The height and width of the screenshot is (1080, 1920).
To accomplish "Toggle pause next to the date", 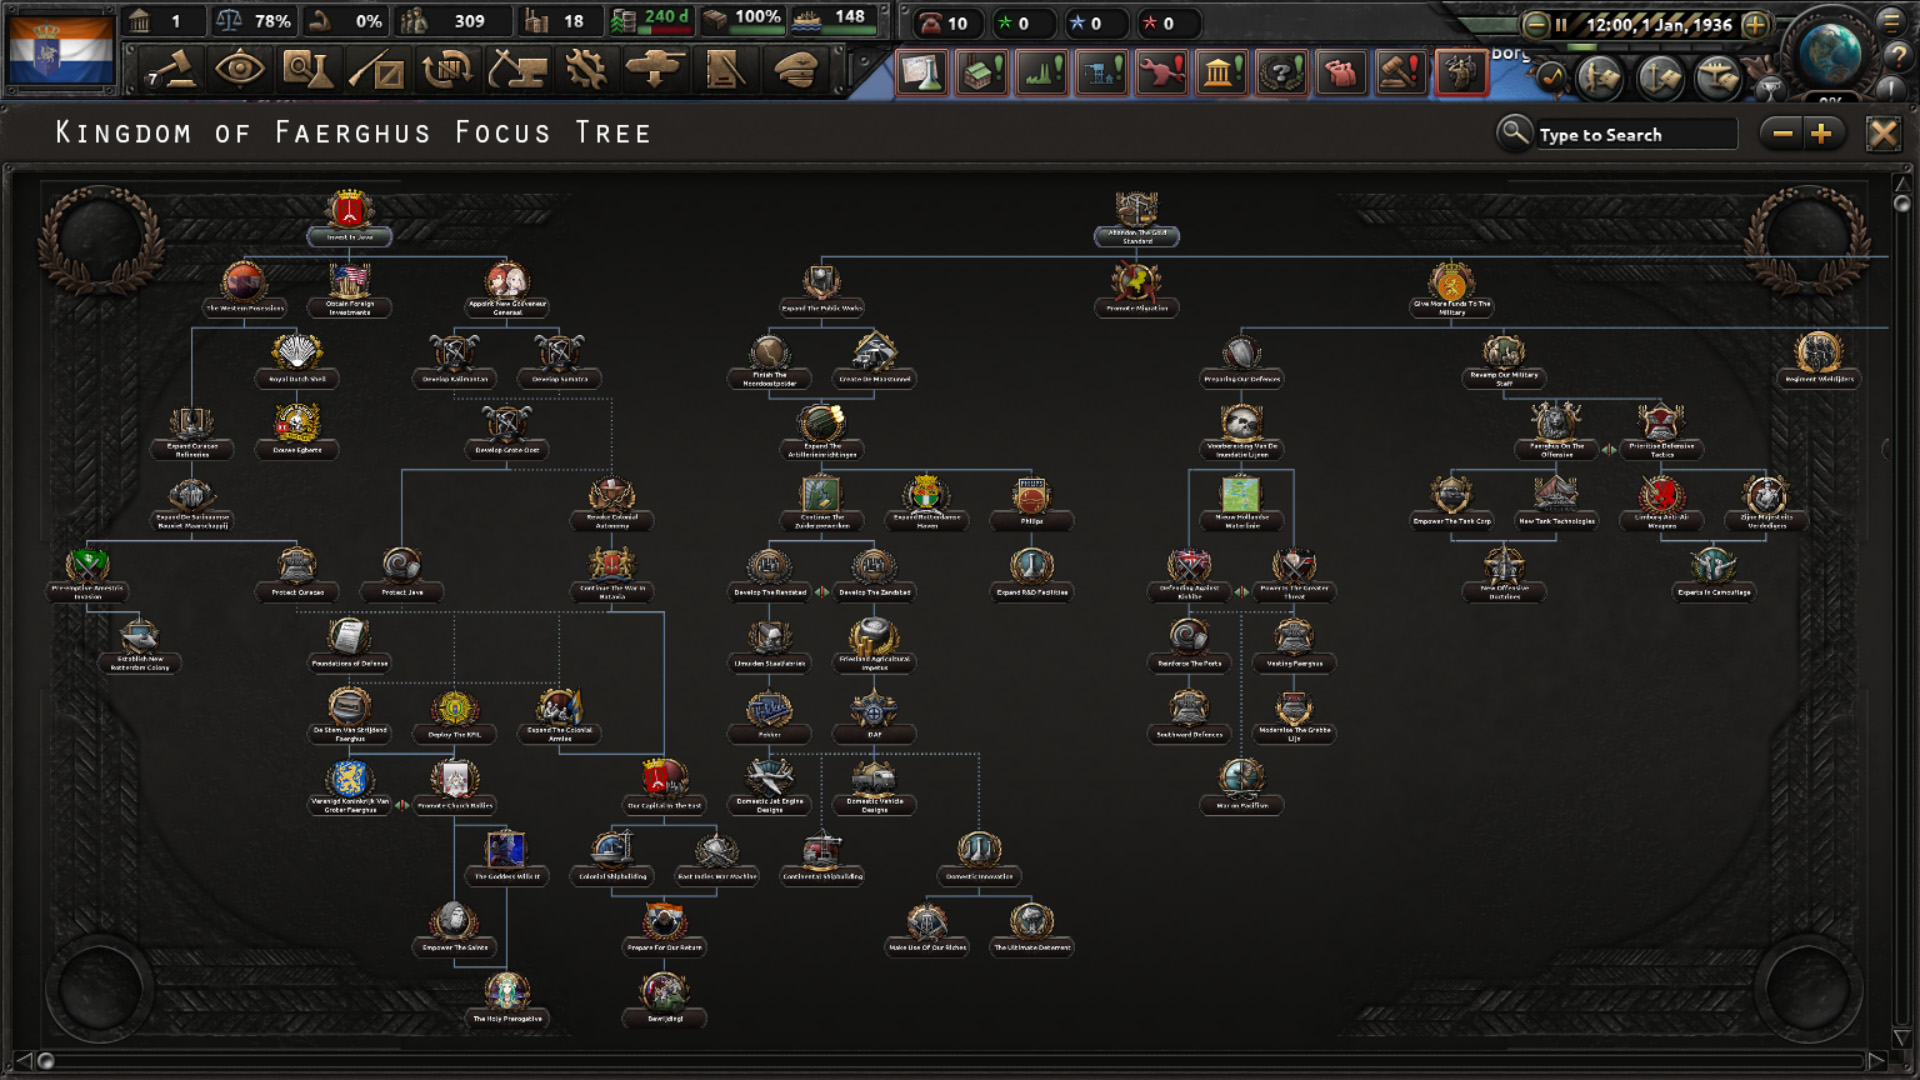I will point(1562,25).
